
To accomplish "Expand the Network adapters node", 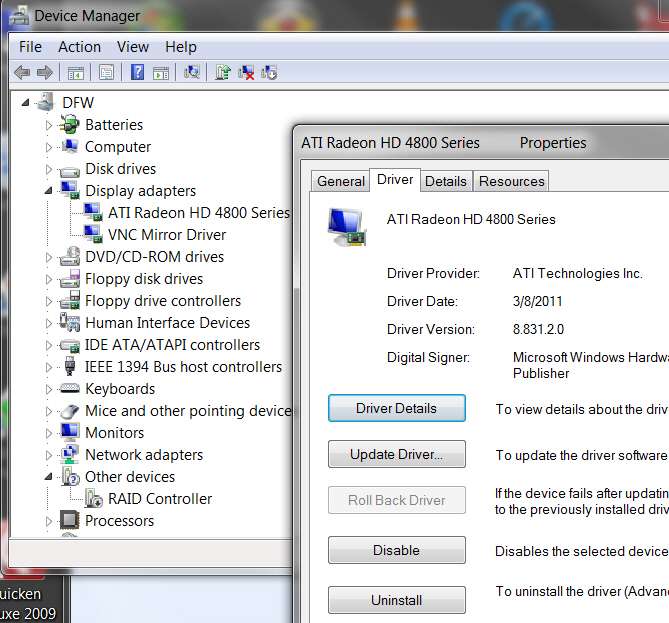I will click(x=49, y=455).
